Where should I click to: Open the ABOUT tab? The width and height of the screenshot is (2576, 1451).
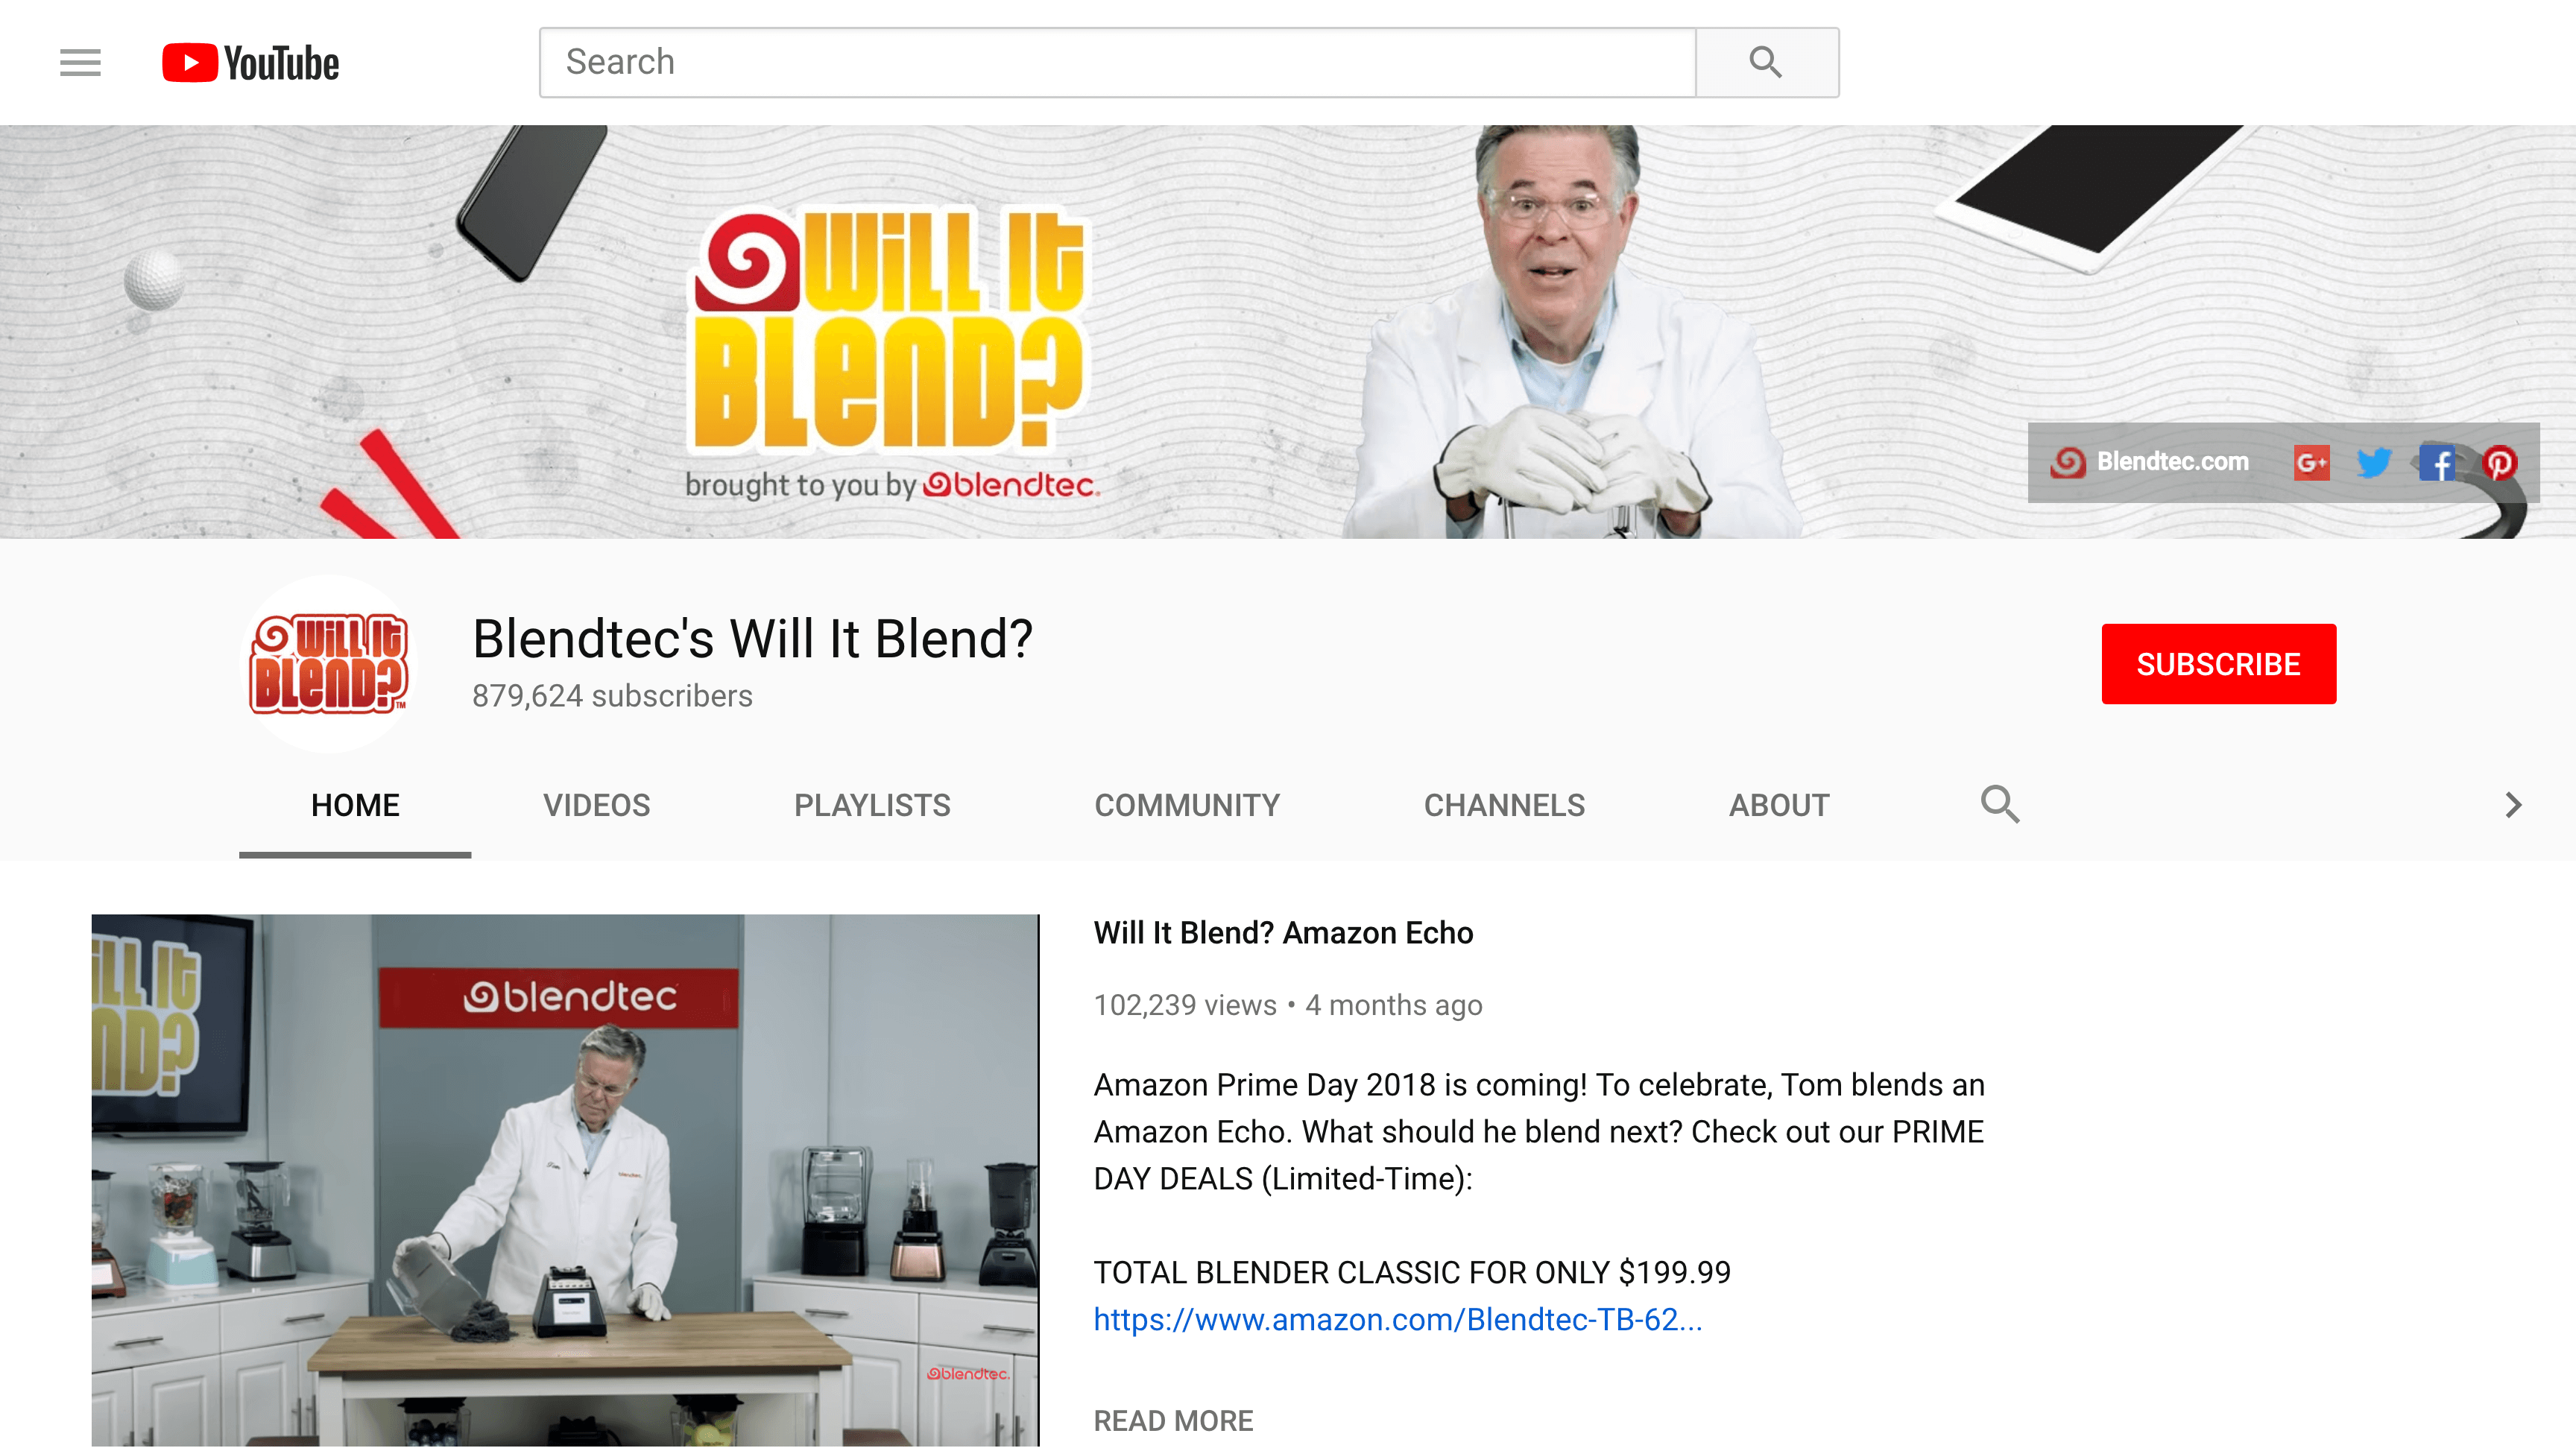point(1779,805)
